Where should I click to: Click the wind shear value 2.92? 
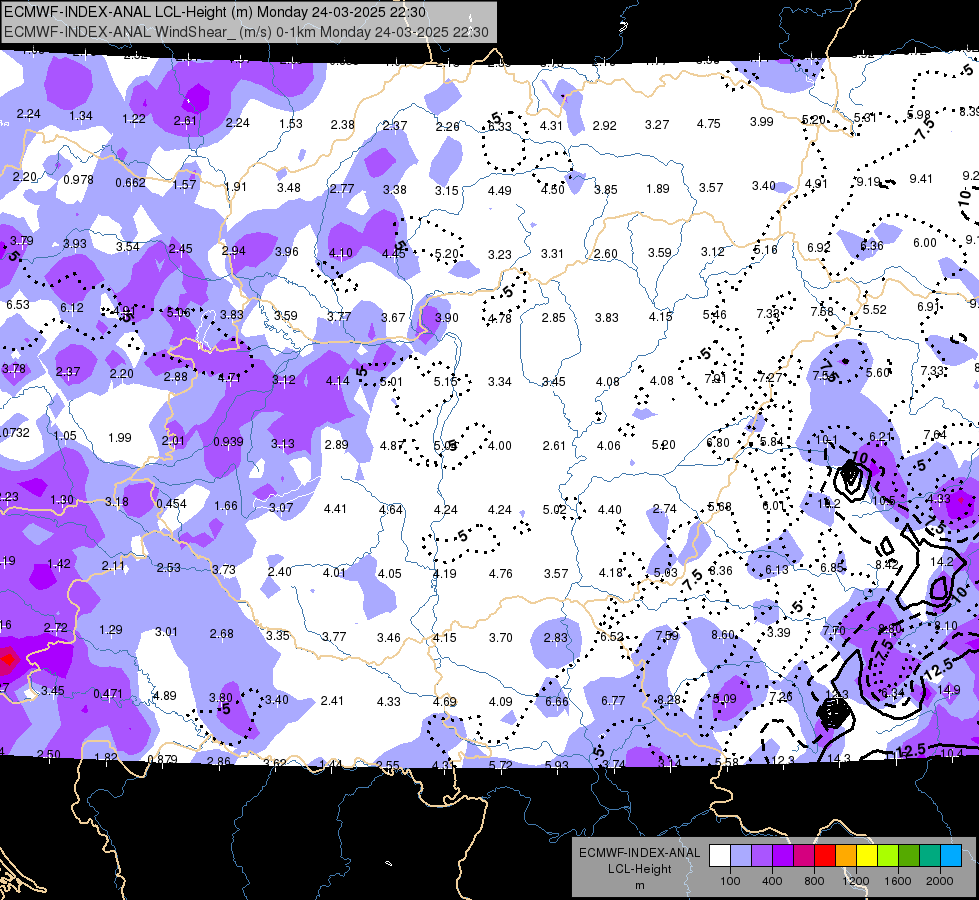pos(604,126)
